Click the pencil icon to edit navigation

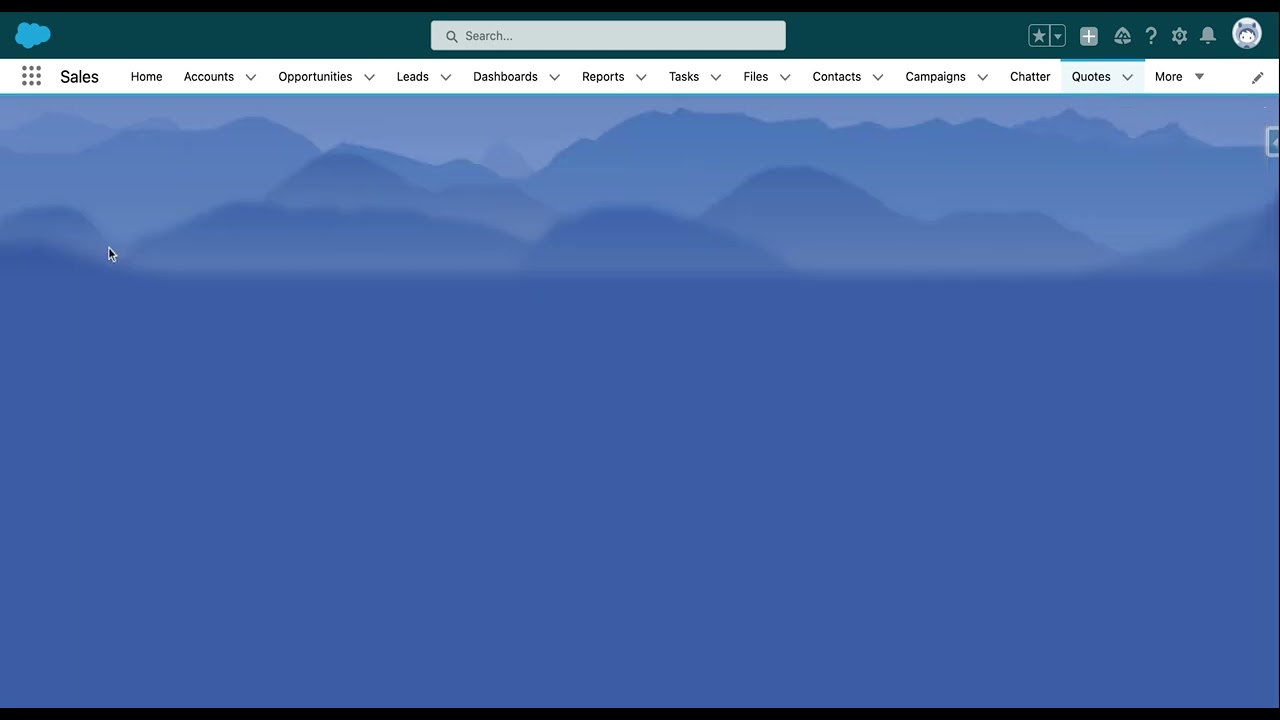pyautogui.click(x=1258, y=77)
